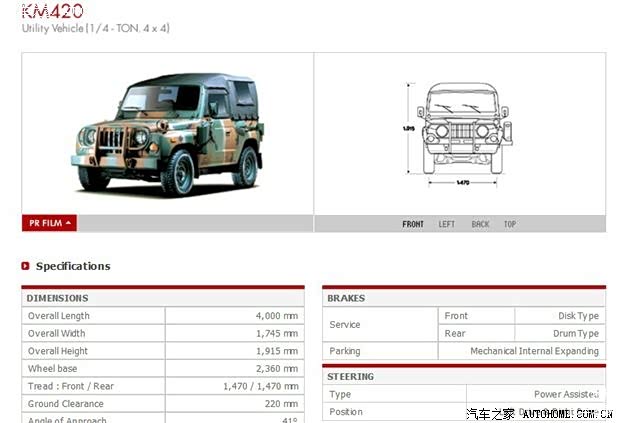Viewport: 620px width, 423px height.
Task: Click the Power Assisted steering value
Action: click(x=564, y=394)
